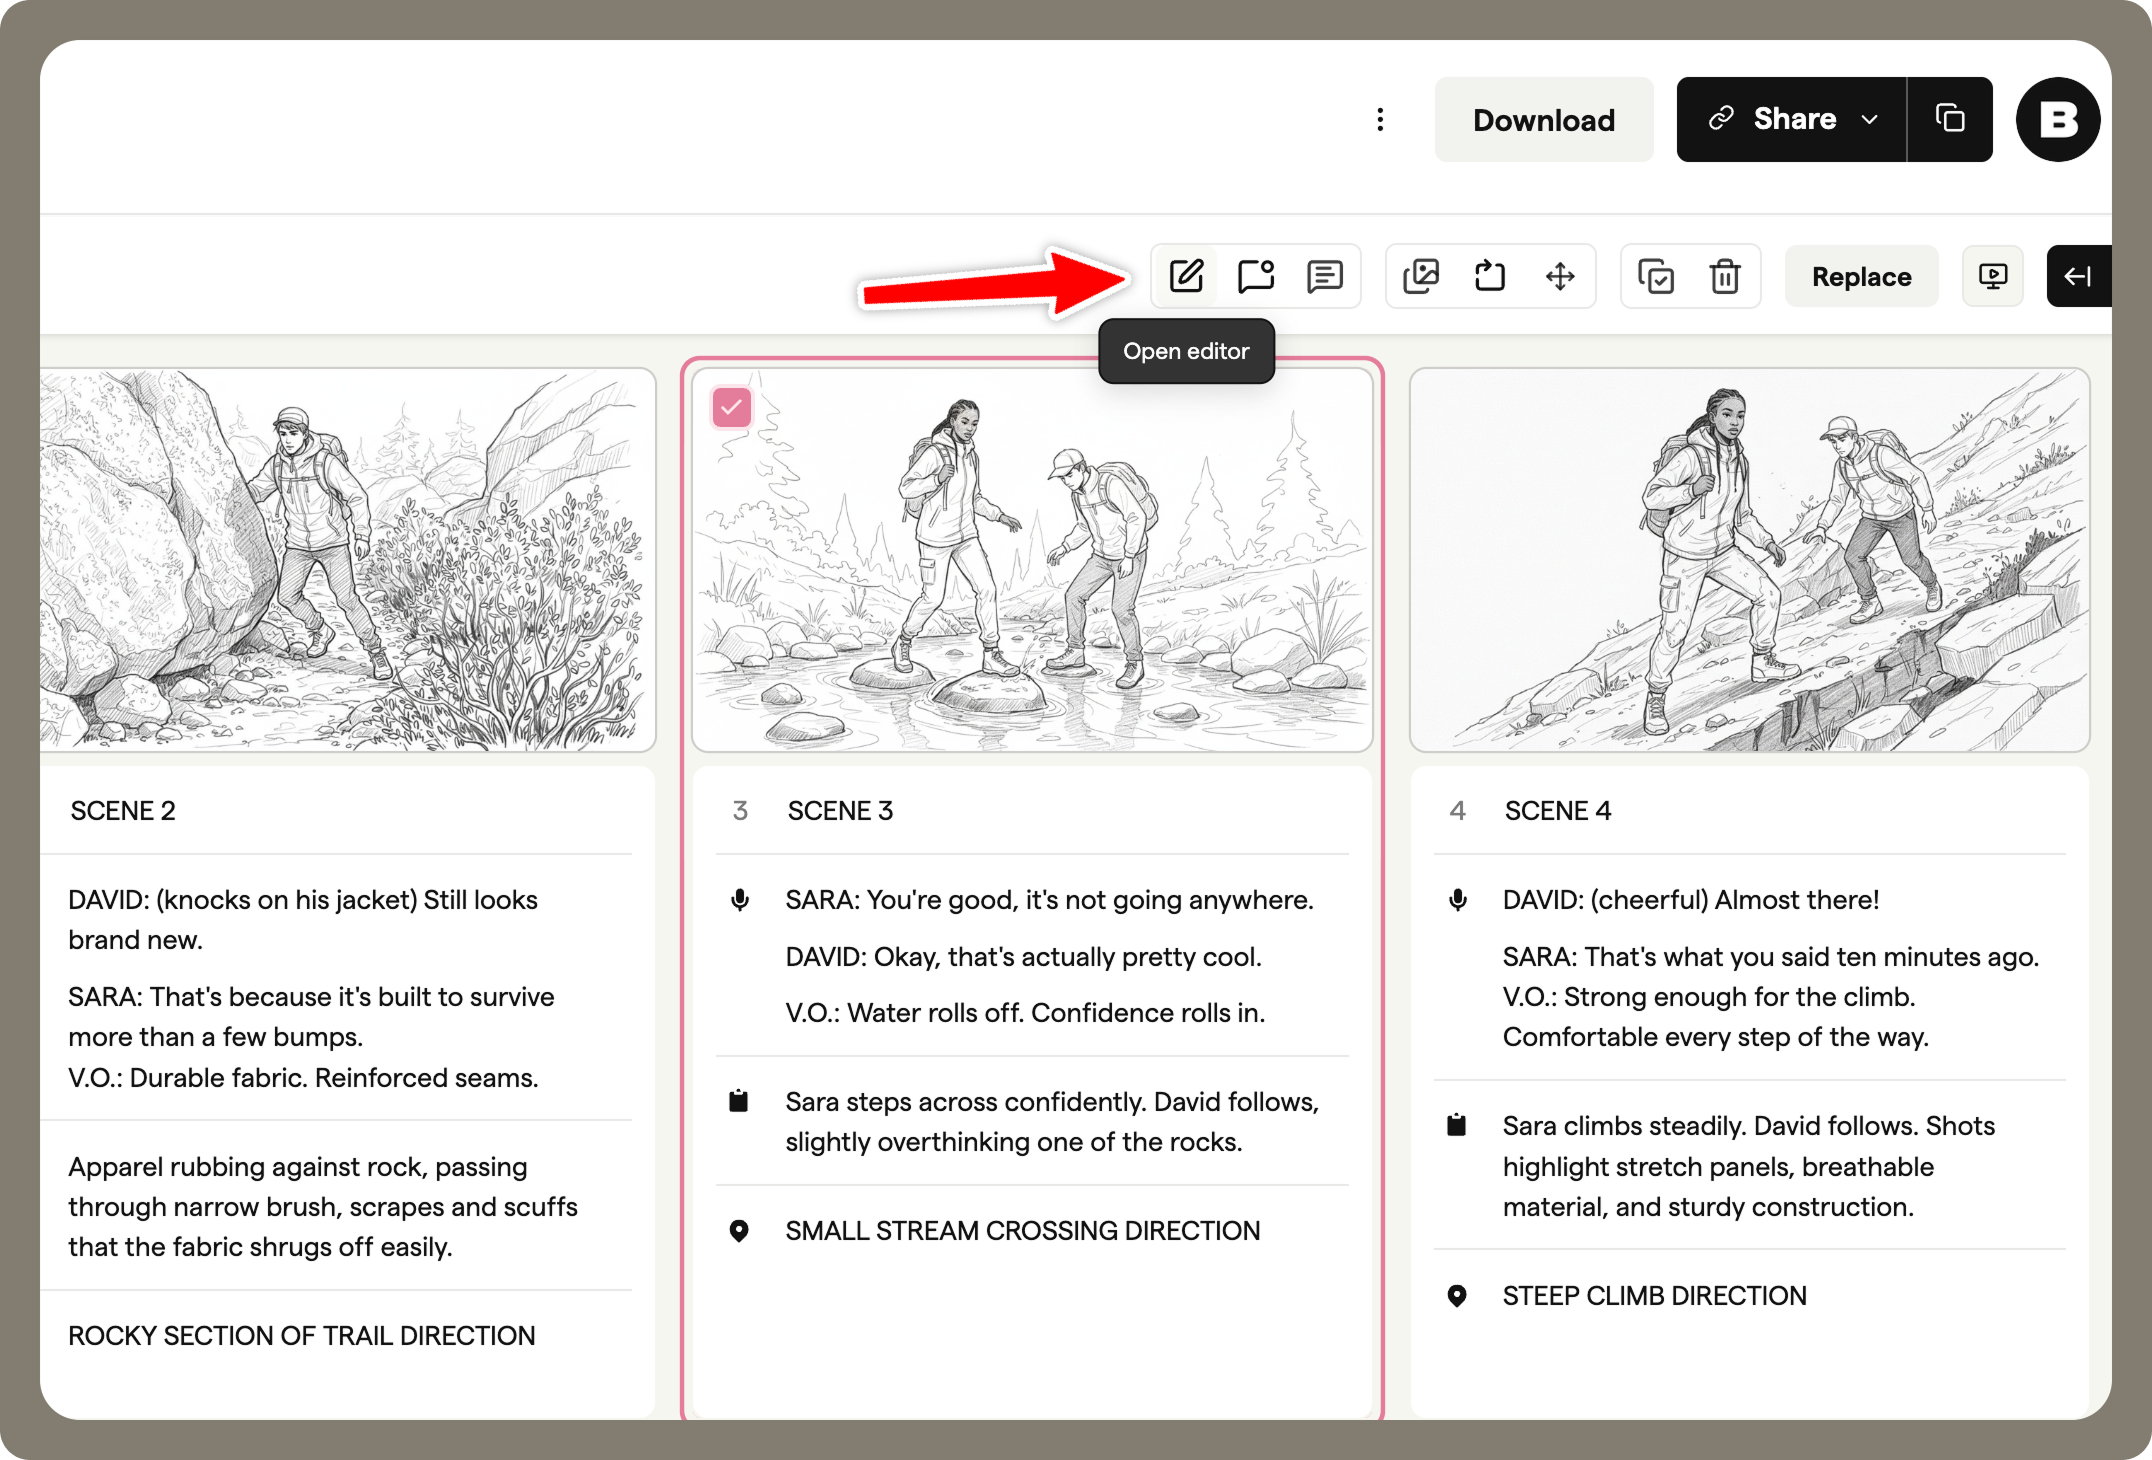Copy the share link
Screen dimensions: 2152x1460
(x=1950, y=119)
